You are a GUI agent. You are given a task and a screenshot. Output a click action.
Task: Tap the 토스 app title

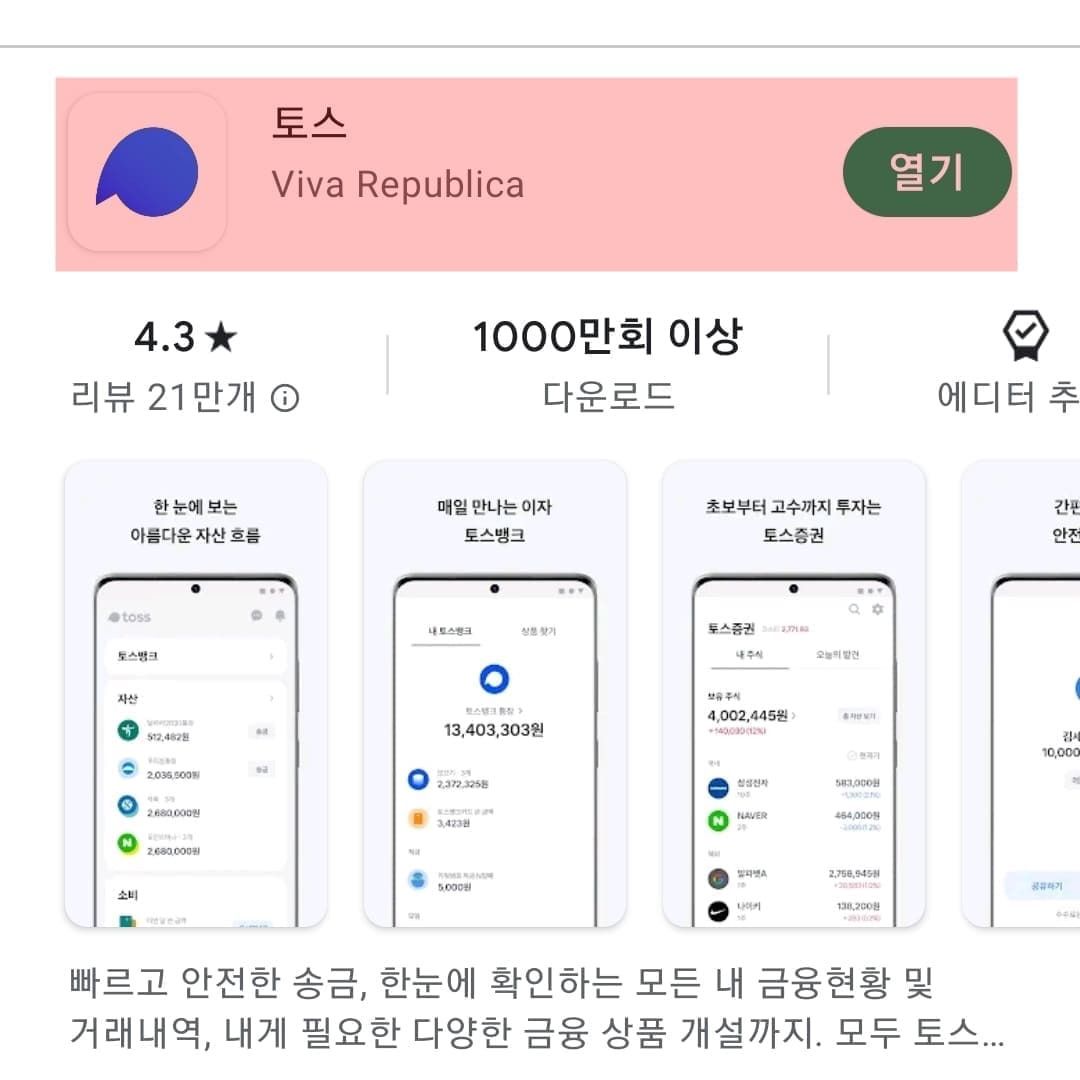(x=309, y=123)
